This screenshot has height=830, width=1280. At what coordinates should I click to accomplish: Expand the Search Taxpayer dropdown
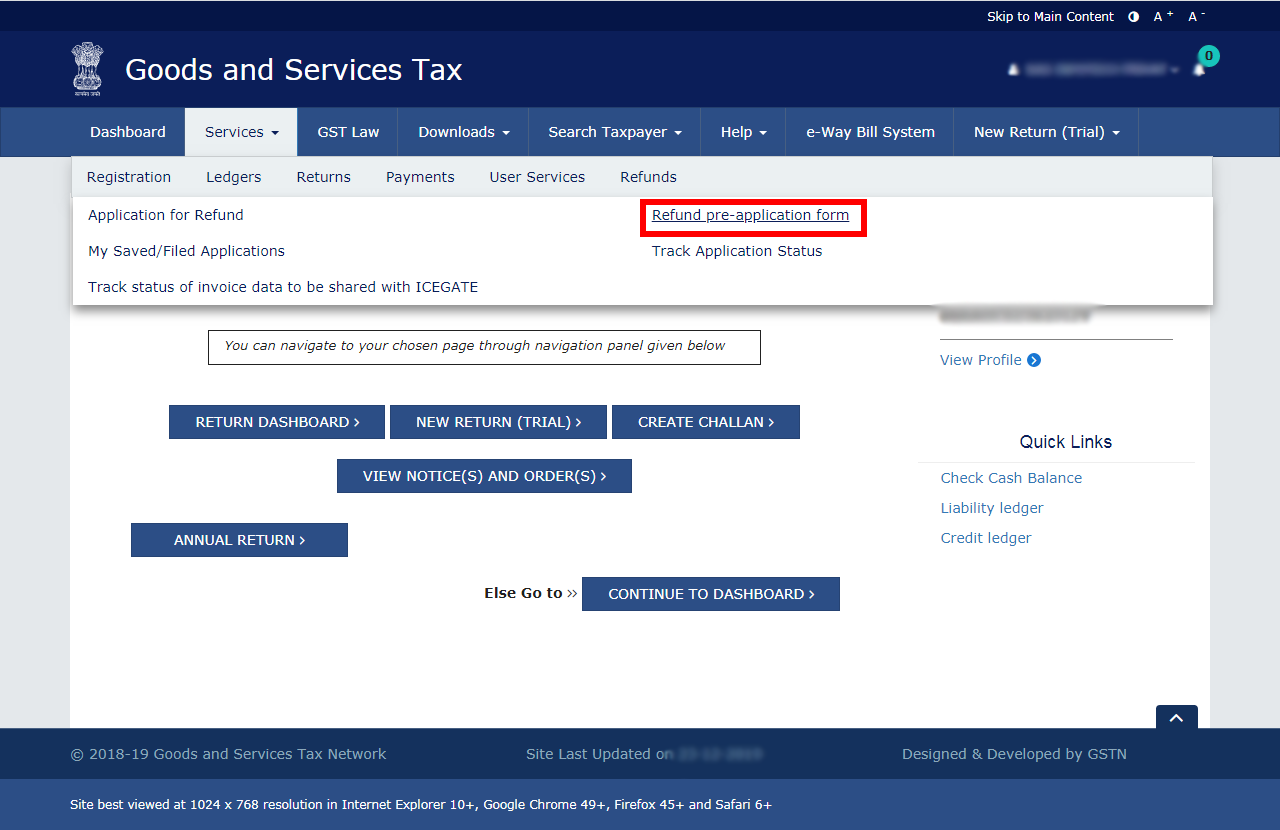point(614,132)
